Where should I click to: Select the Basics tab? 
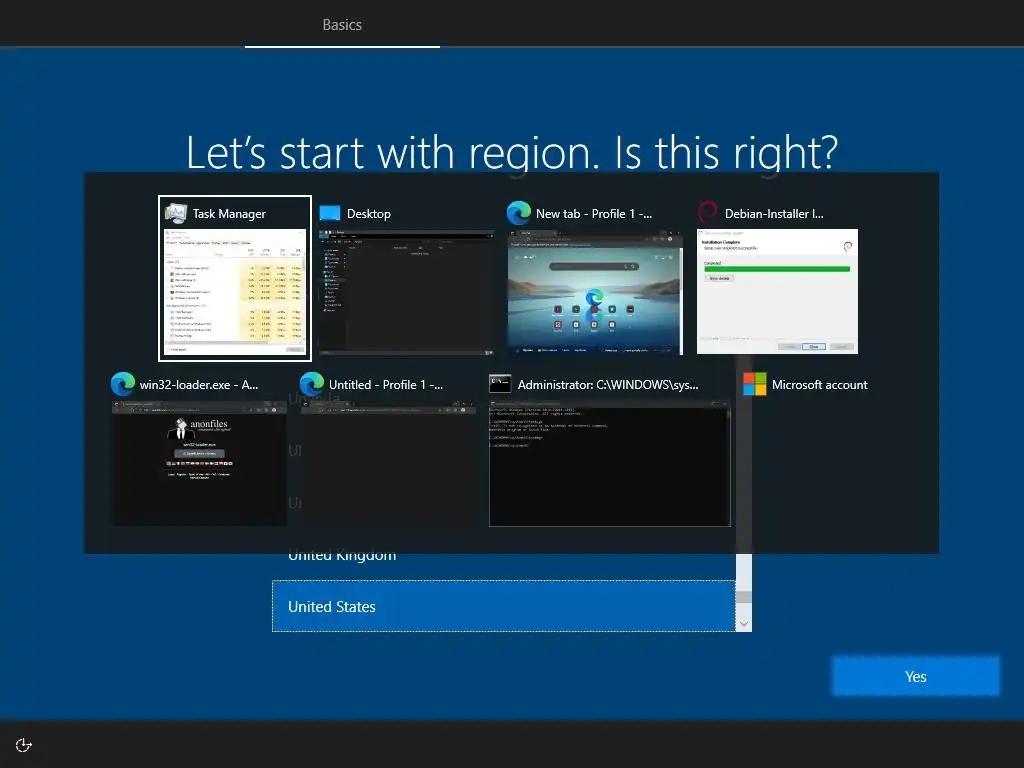(x=342, y=25)
